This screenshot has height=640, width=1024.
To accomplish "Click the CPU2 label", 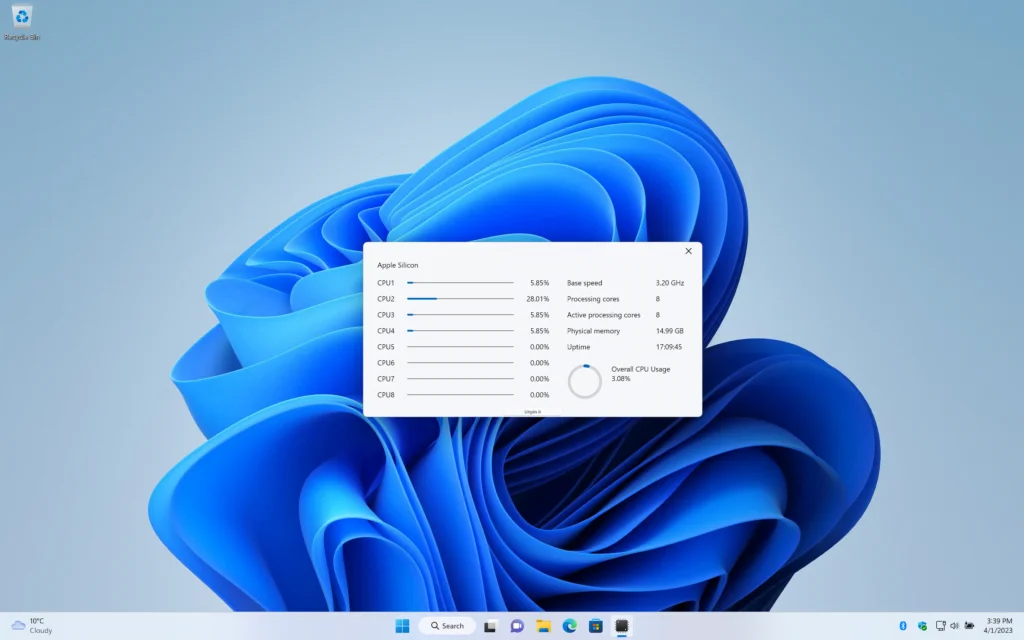I will (386, 298).
